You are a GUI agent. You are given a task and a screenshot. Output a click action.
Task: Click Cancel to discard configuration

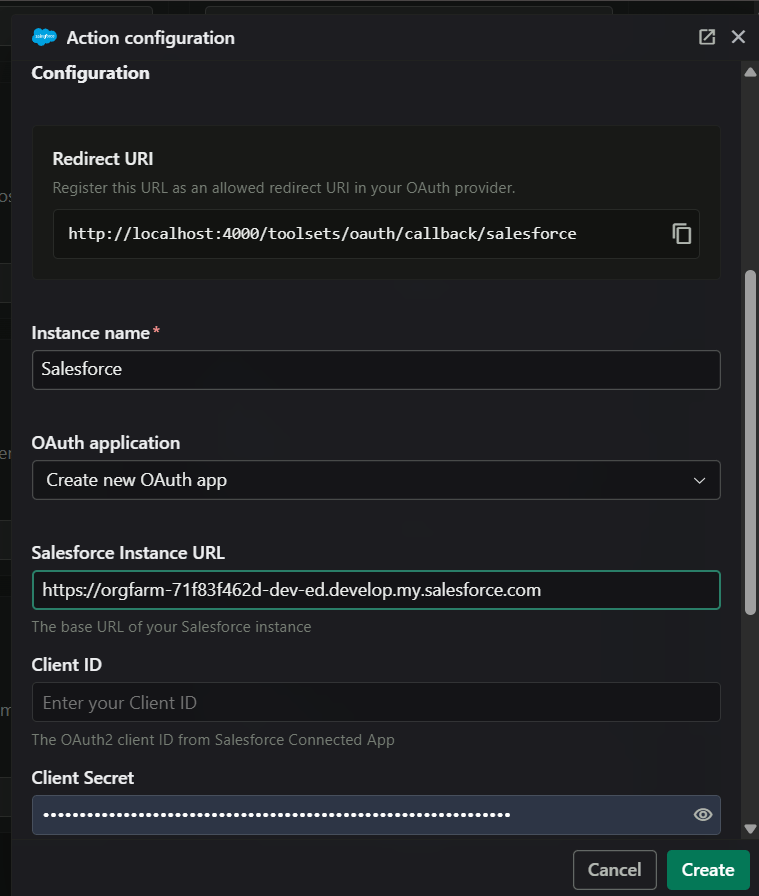614,870
